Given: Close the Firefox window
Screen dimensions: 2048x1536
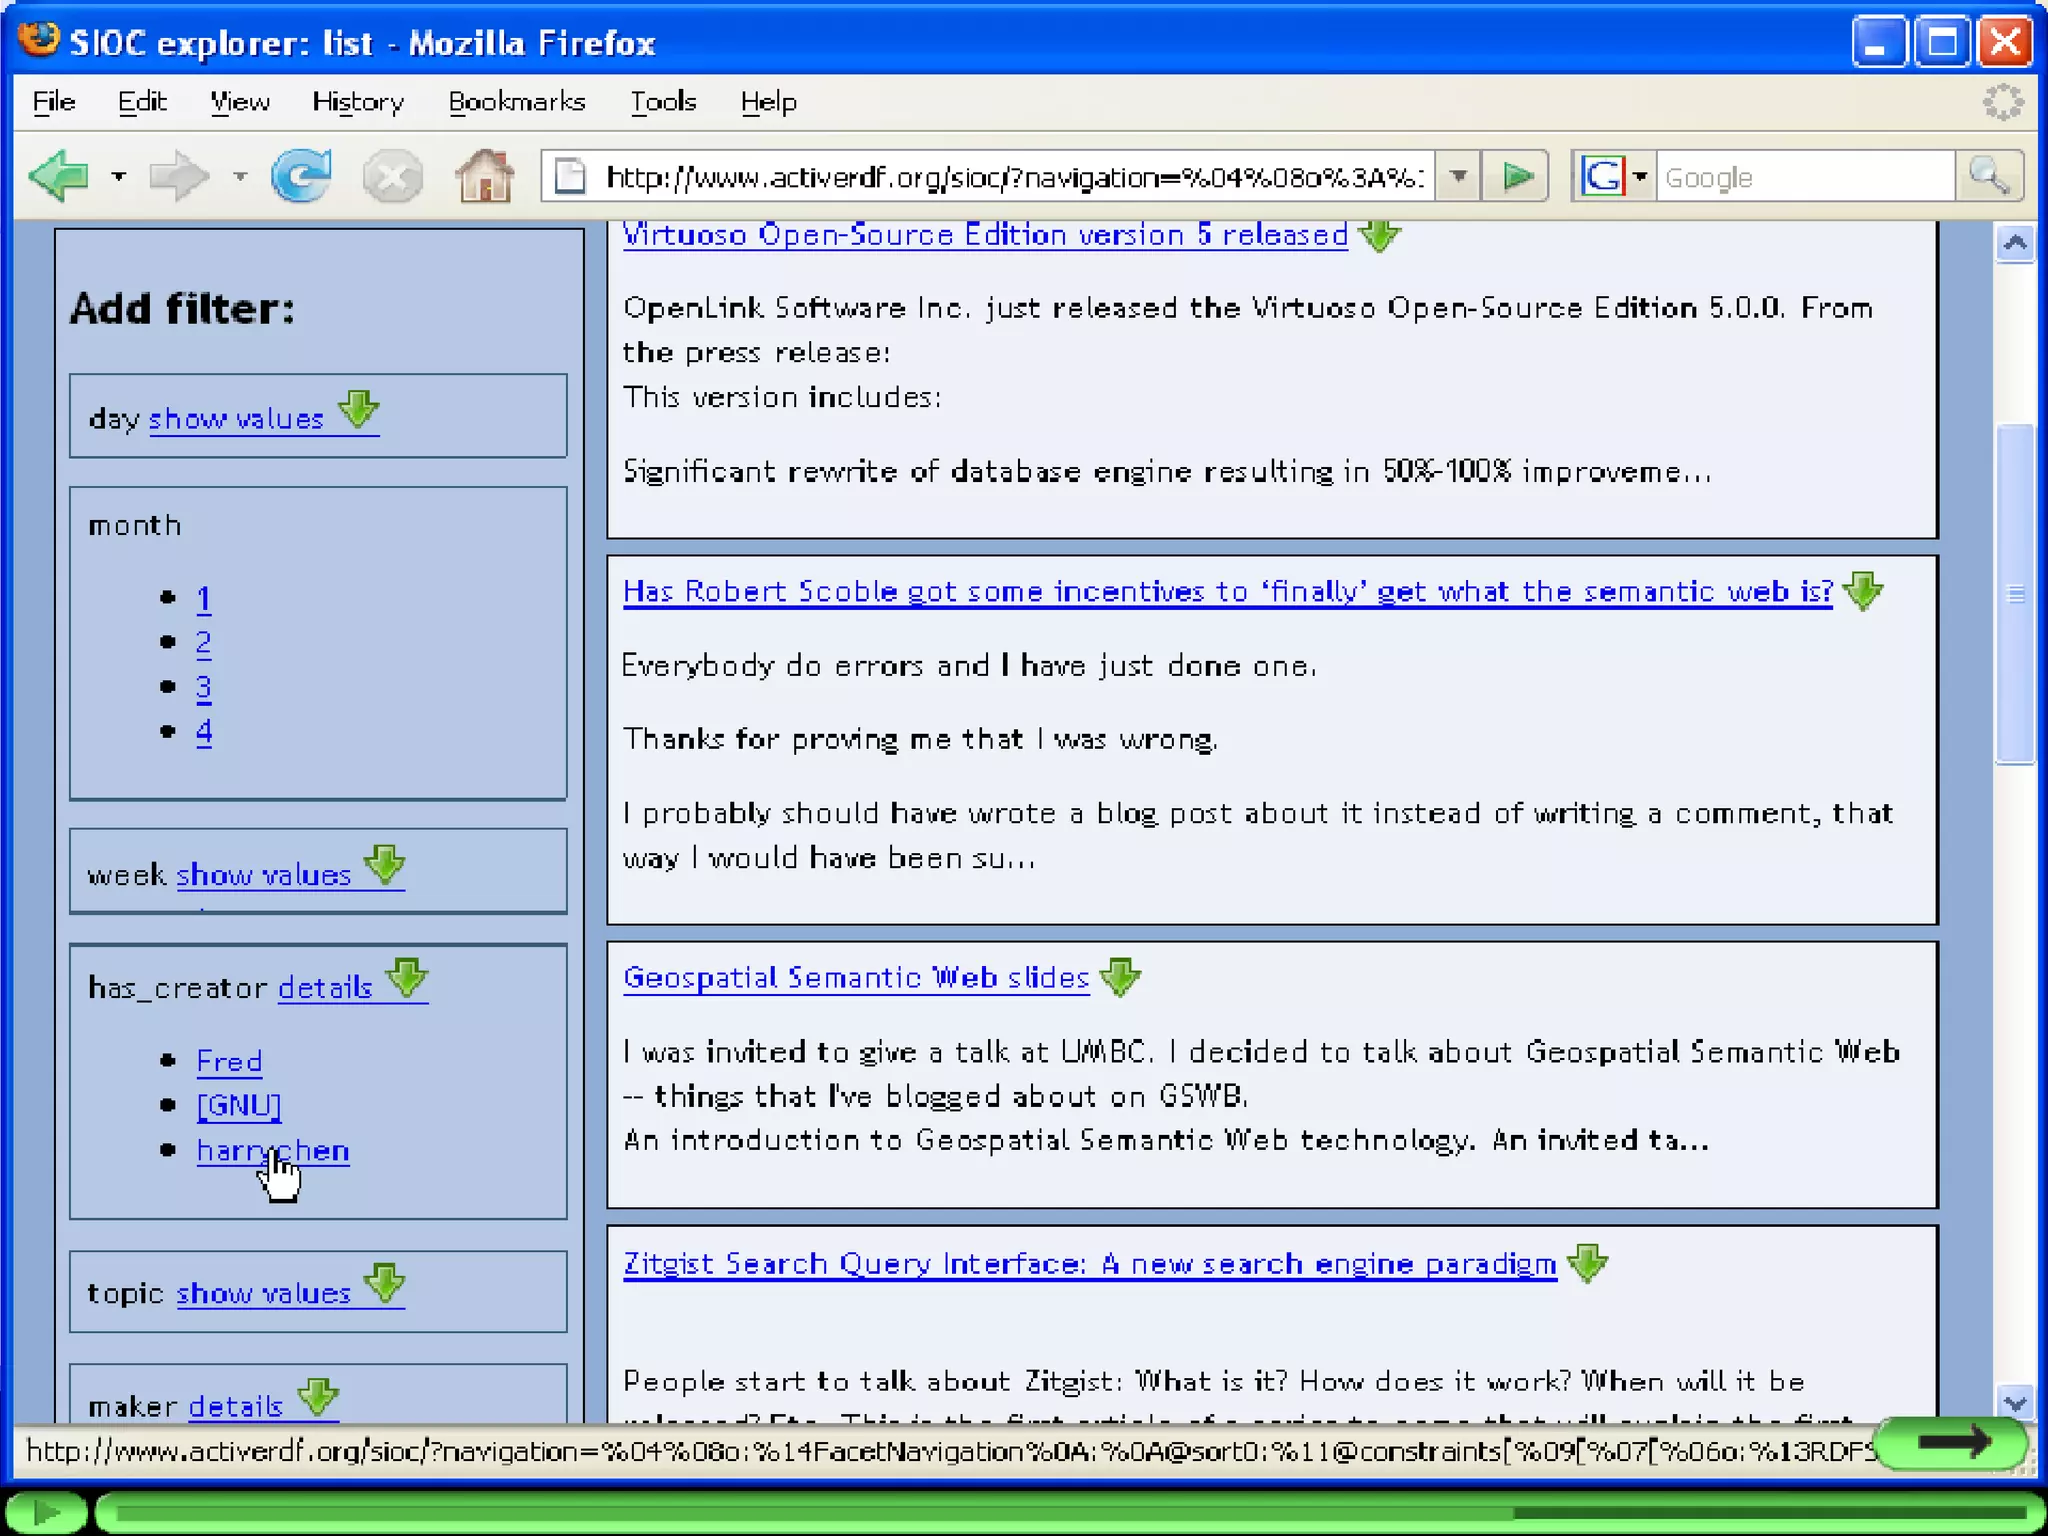Looking at the screenshot, I should click(x=2005, y=42).
